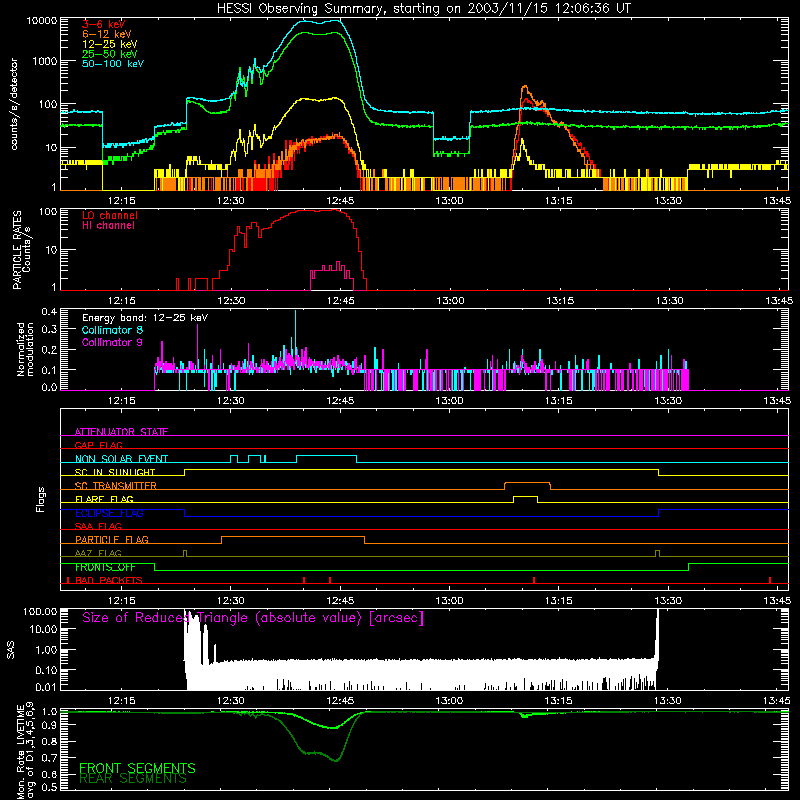Select the green 25-50 keV legend entry
The width and height of the screenshot is (800, 800).
click(x=110, y=54)
